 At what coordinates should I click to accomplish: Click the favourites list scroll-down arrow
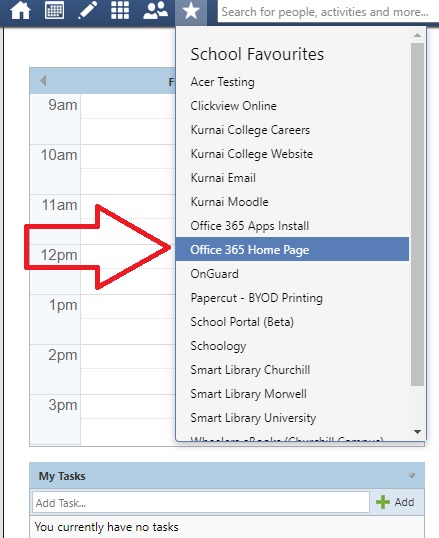417,432
